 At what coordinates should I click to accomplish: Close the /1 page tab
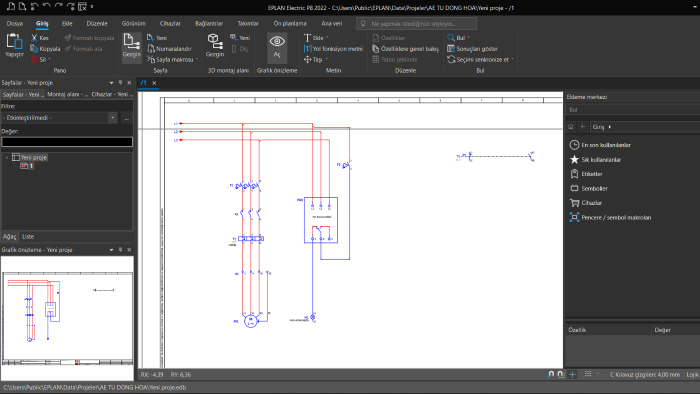154,83
